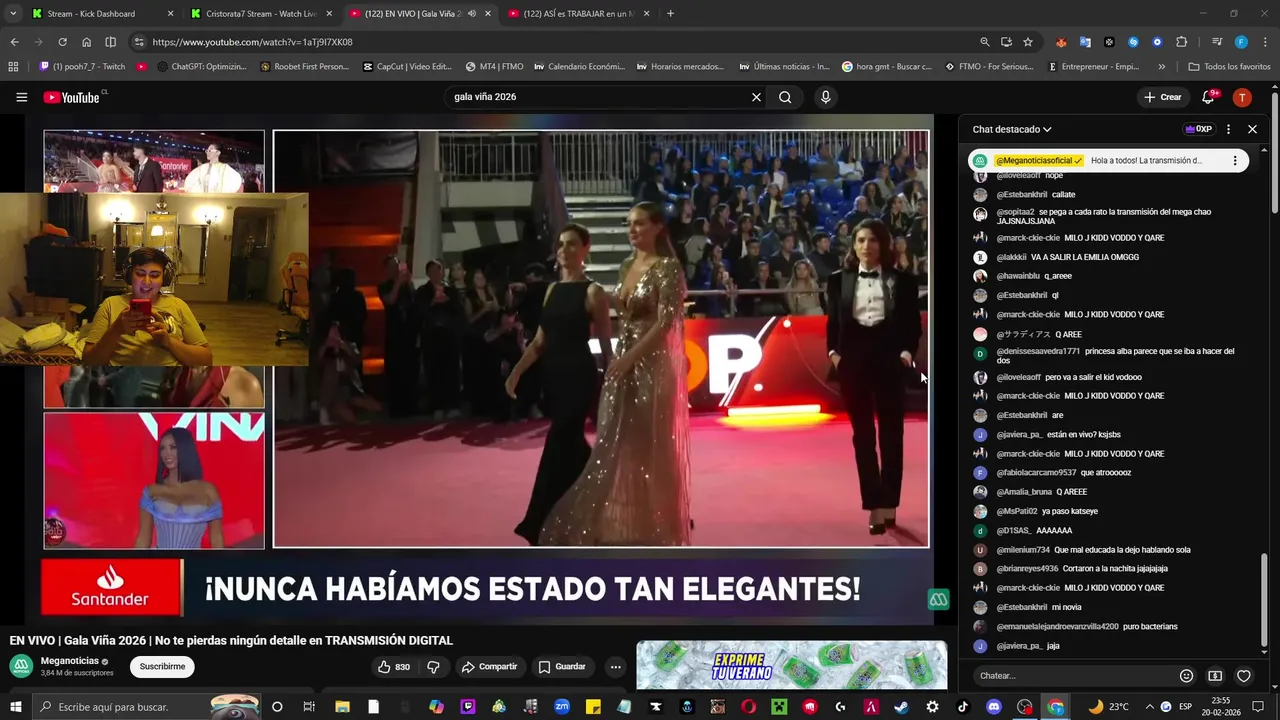The width and height of the screenshot is (1280, 720).
Task: Save the video with Guardar
Action: point(562,667)
